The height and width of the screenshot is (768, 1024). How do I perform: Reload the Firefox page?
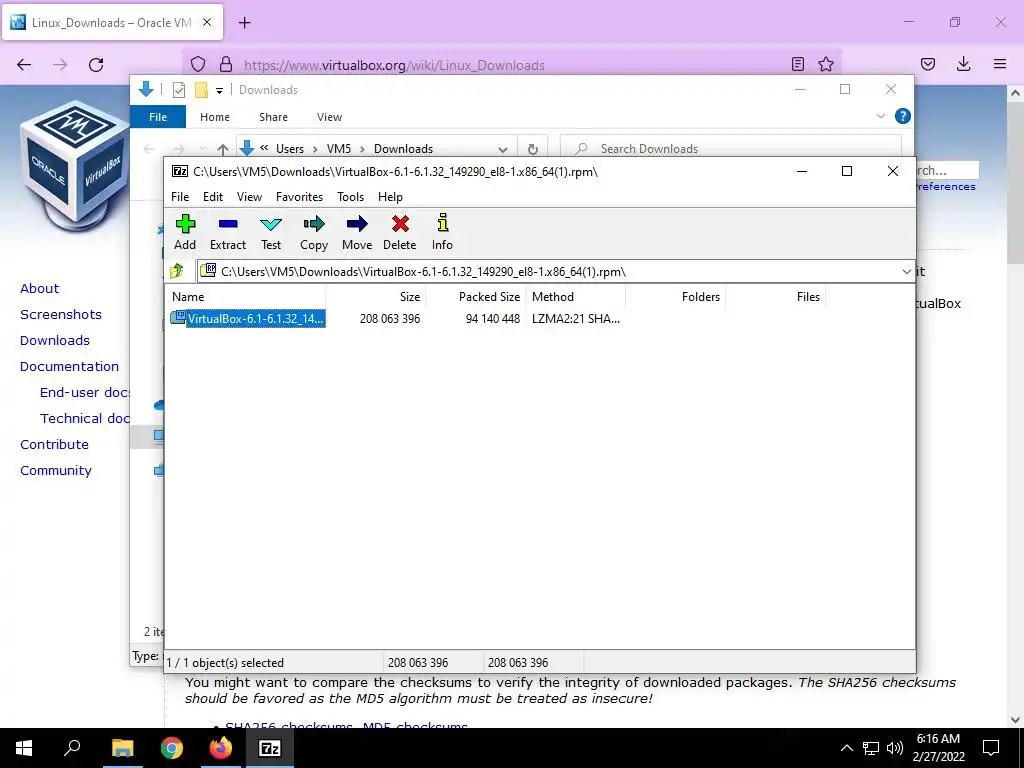96,64
